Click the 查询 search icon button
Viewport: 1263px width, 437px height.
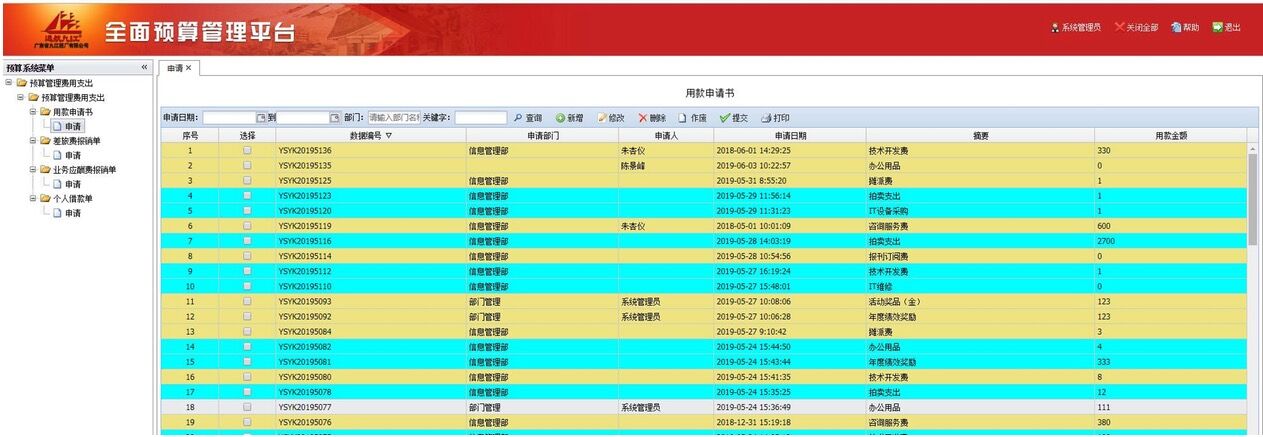coord(518,118)
